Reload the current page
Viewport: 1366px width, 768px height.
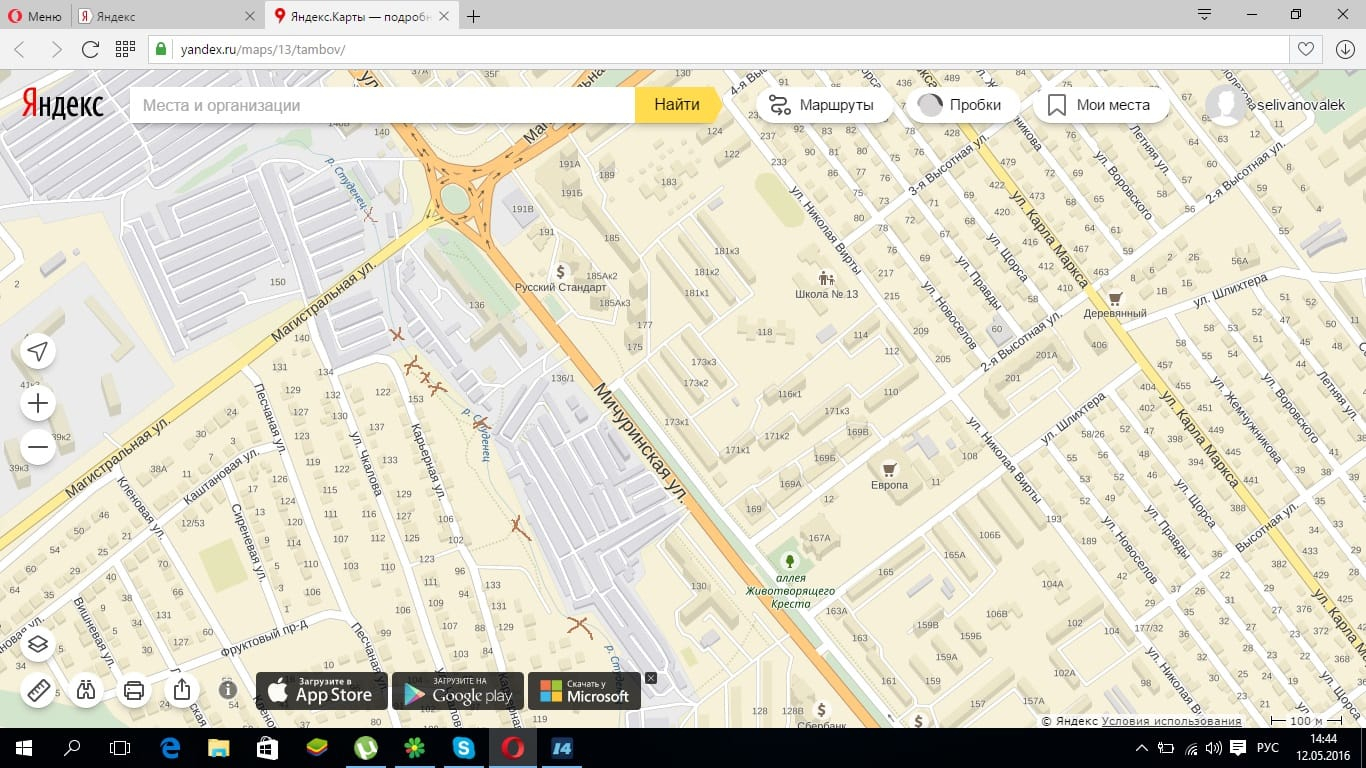point(90,49)
